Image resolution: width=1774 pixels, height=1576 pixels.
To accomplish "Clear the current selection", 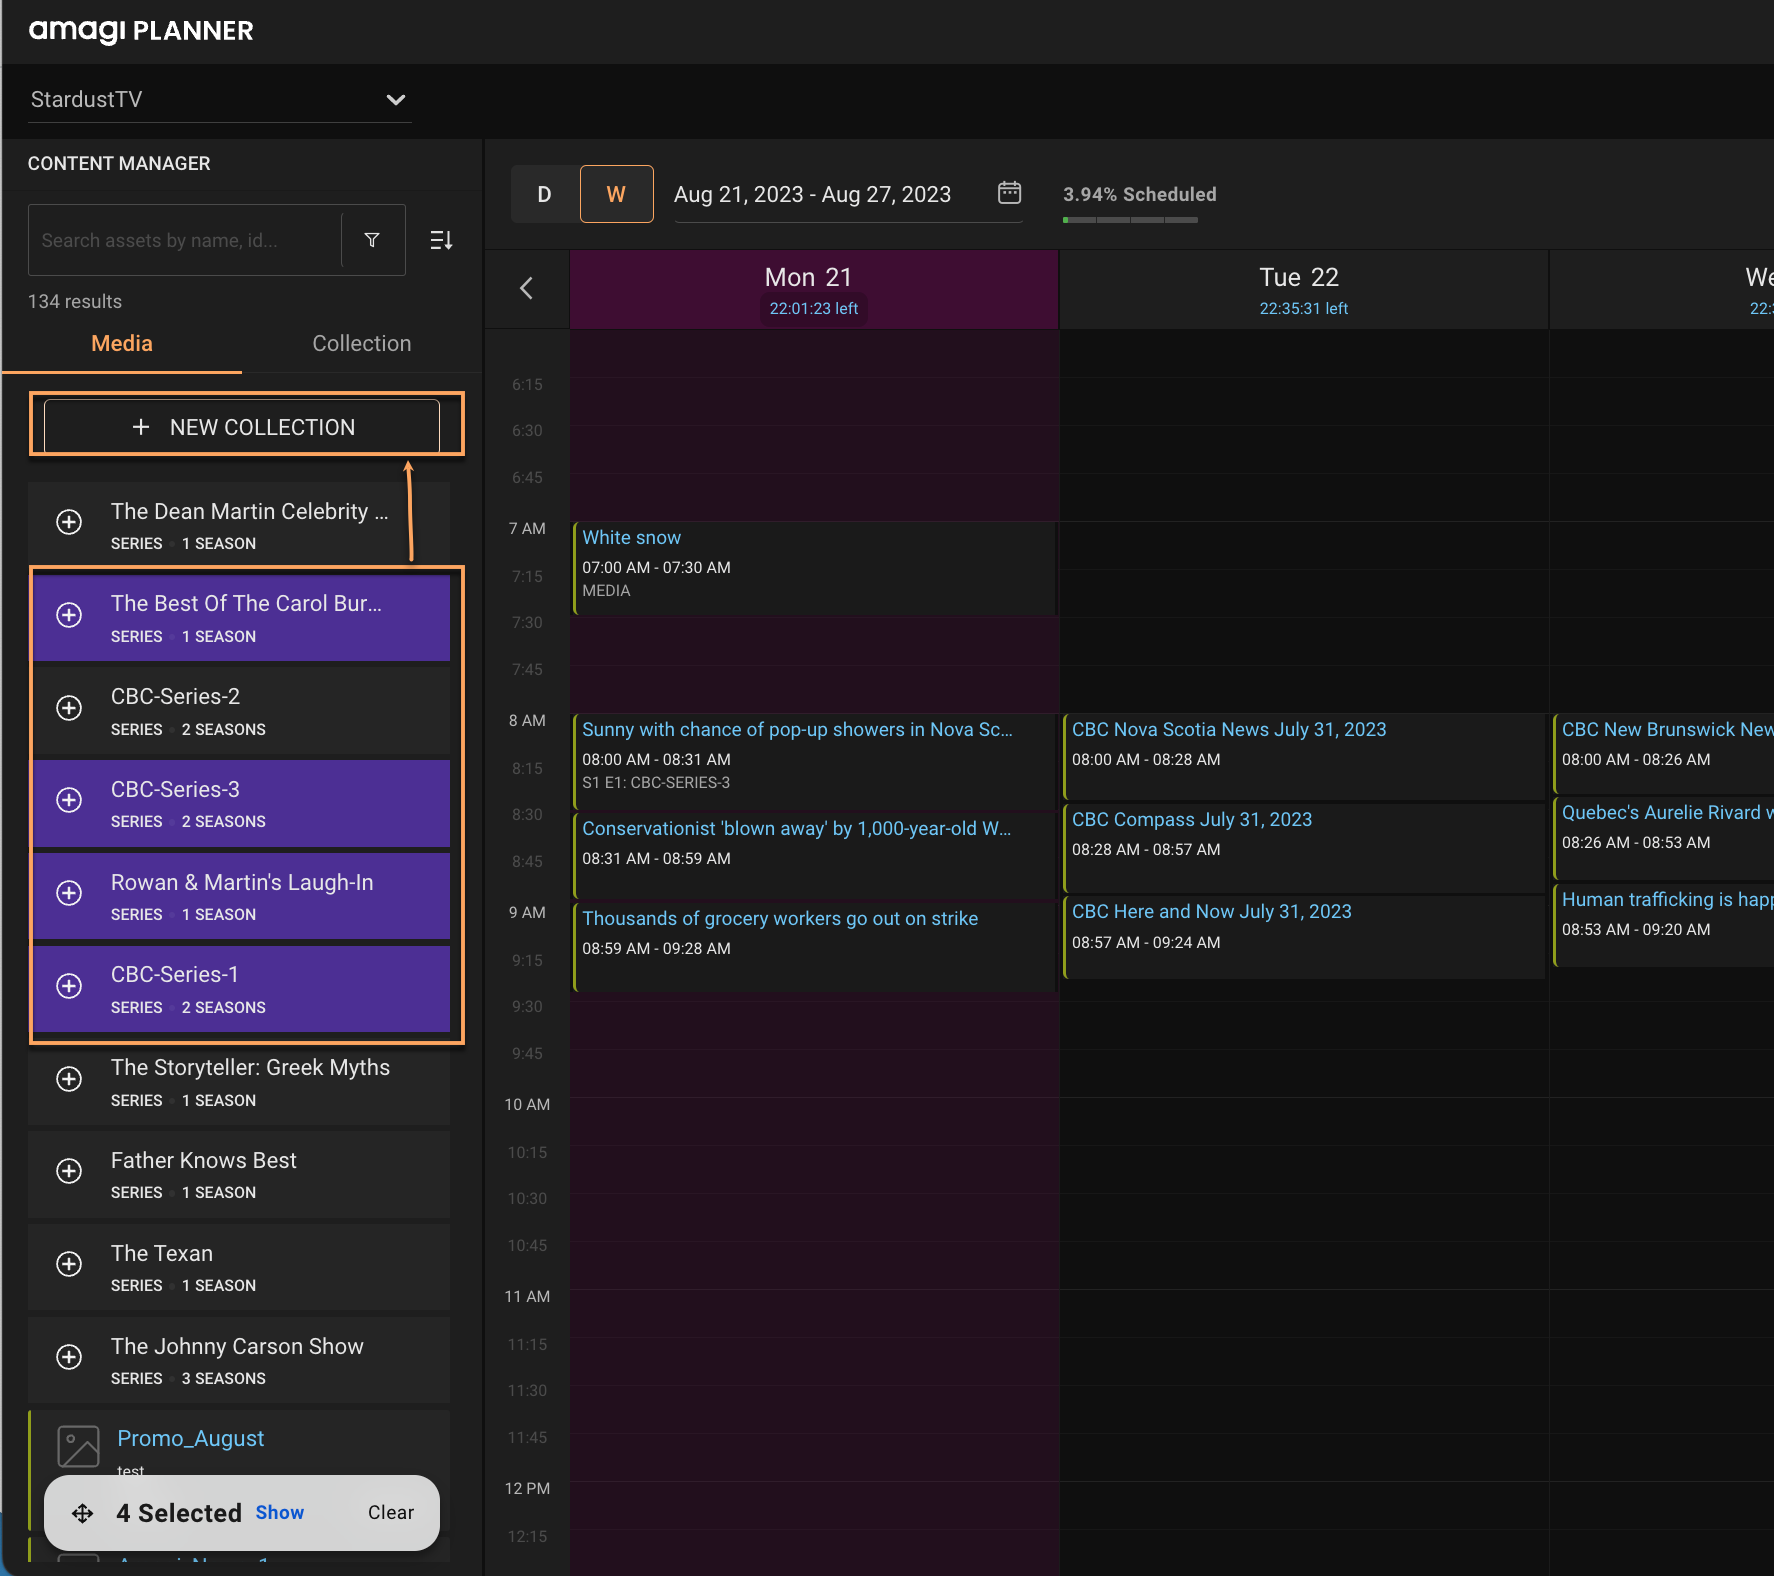I will click(391, 1513).
